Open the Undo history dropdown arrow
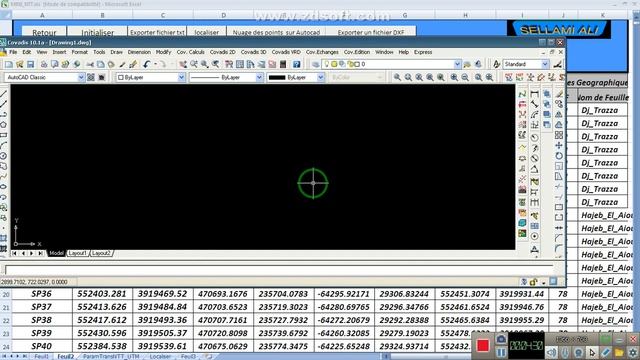 156,64
